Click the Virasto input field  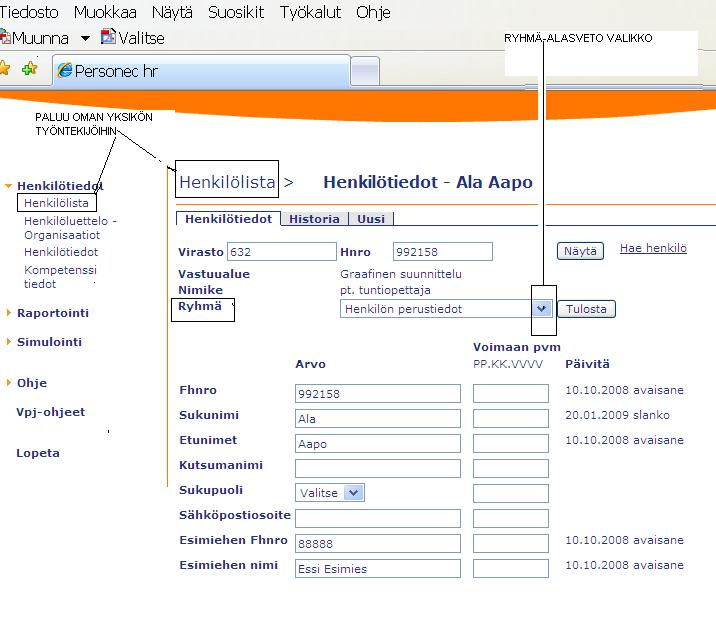282,252
